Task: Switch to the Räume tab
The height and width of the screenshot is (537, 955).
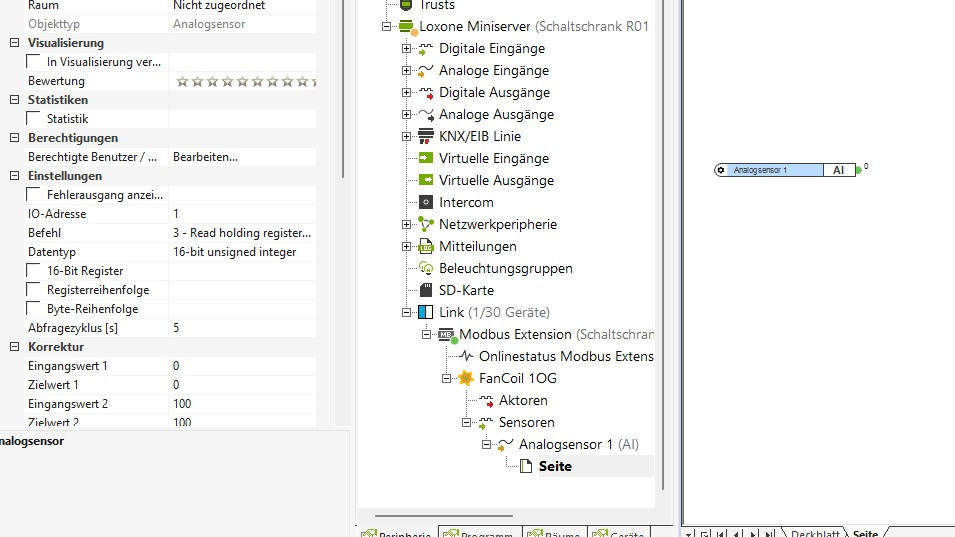Action: click(x=555, y=532)
